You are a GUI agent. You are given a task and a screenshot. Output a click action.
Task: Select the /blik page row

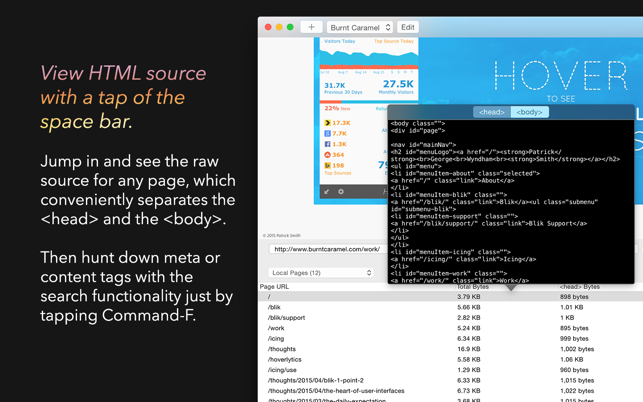[x=451, y=307]
